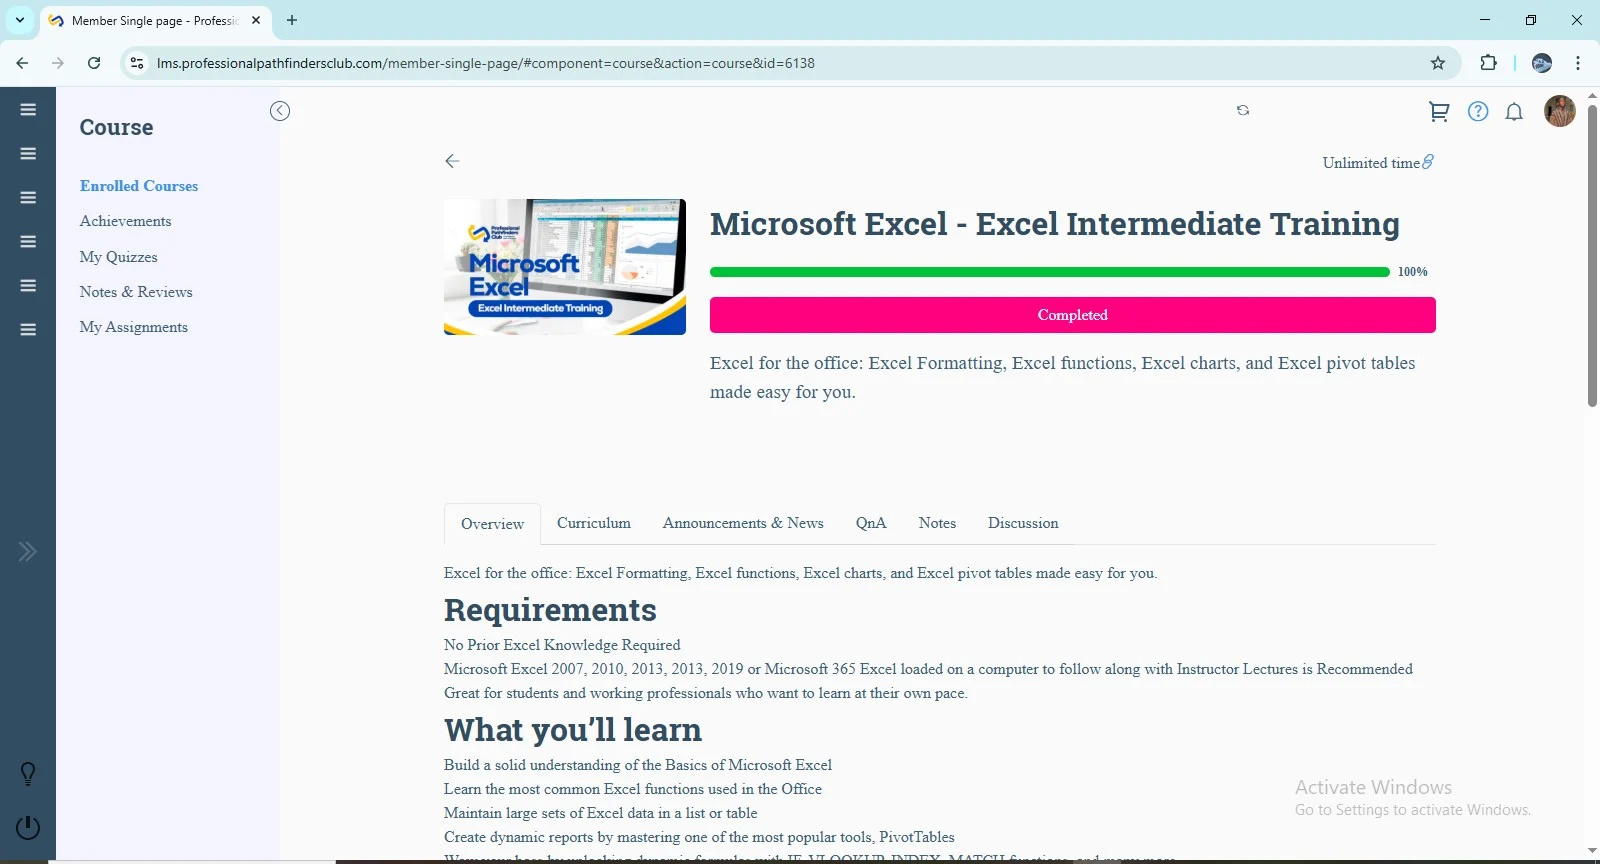Go back in browser navigation
Viewport: 1600px width, 864px height.
(22, 63)
